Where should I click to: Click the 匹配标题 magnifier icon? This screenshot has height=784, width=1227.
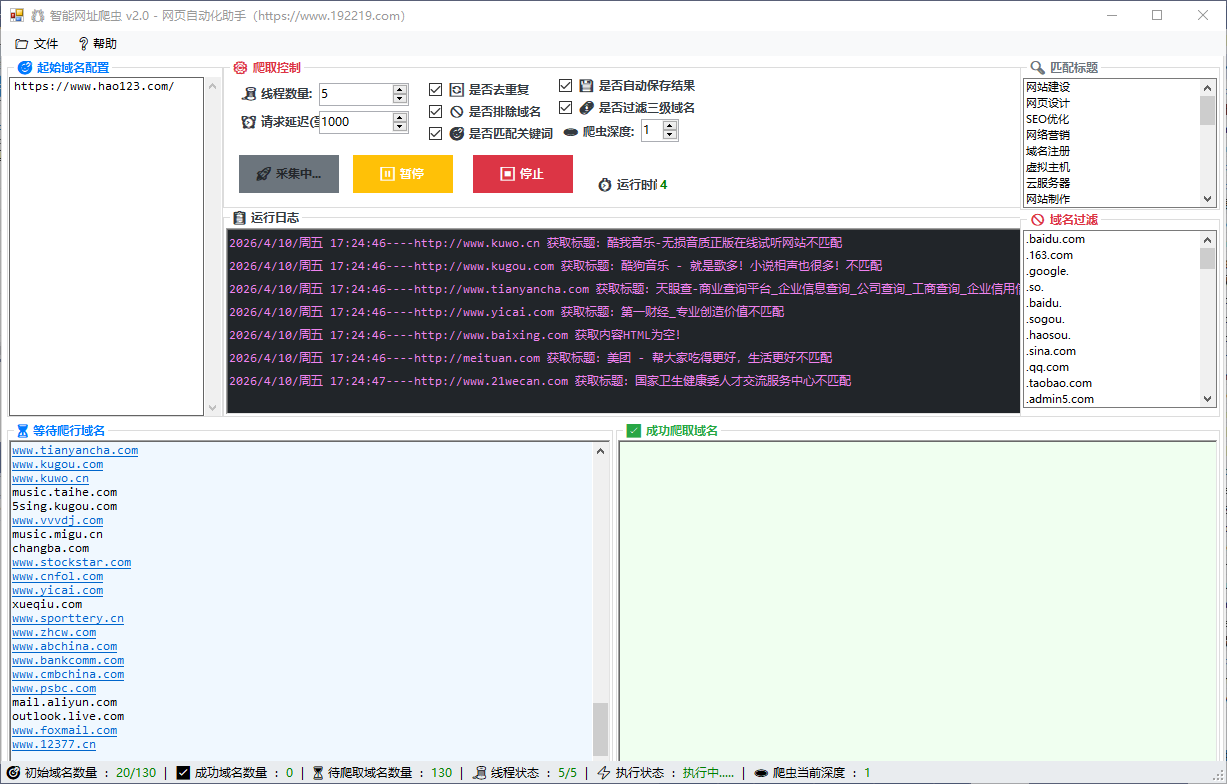pyautogui.click(x=1037, y=67)
